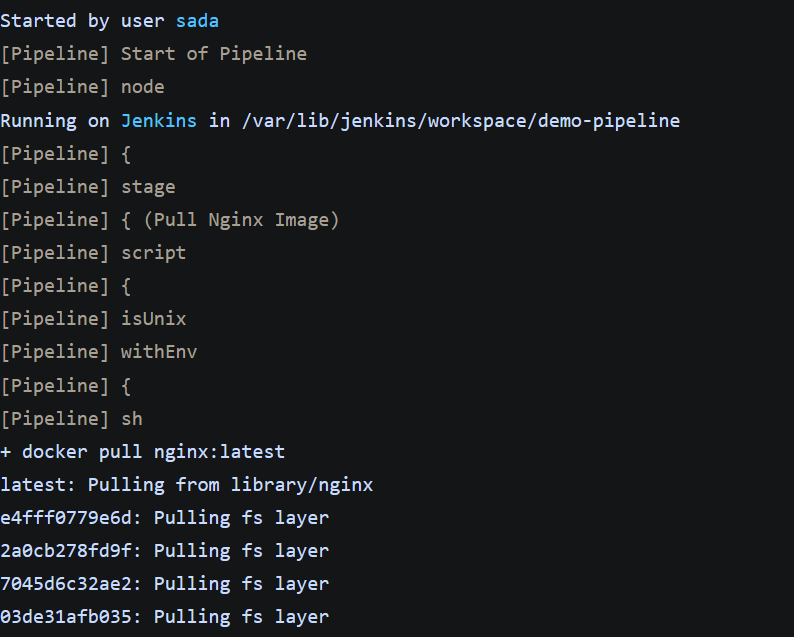Viewport: 794px width, 637px height.
Task: Click the withEnv pipeline step
Action: click(159, 352)
